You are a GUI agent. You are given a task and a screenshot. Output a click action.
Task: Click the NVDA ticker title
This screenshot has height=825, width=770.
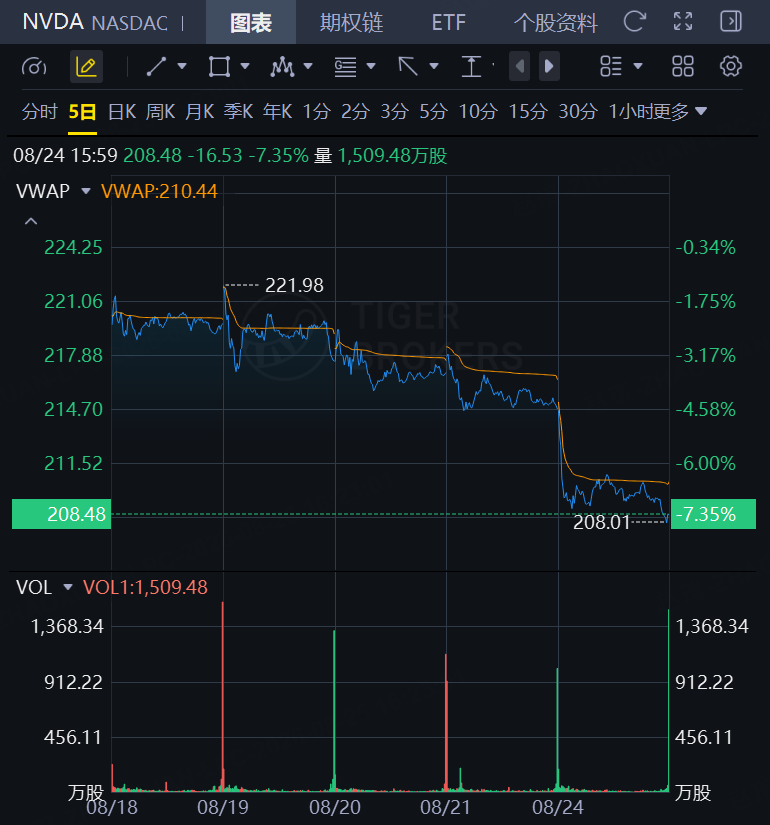53,22
